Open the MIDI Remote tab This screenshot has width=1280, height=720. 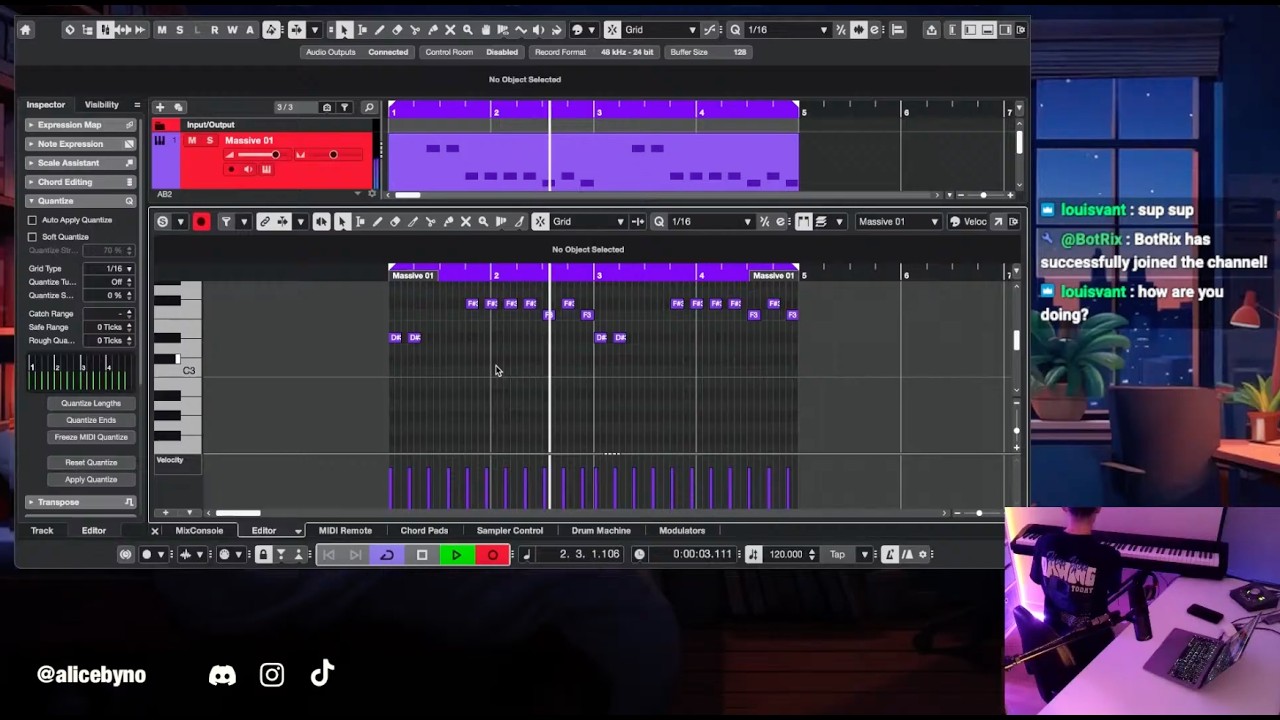pyautogui.click(x=345, y=531)
